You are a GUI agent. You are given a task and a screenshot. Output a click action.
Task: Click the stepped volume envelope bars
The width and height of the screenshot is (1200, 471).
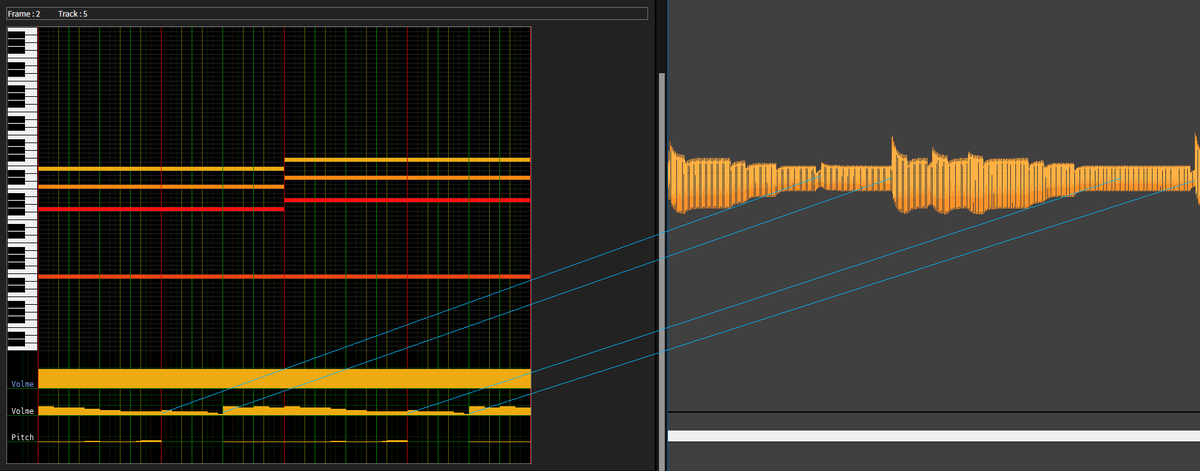click(284, 410)
